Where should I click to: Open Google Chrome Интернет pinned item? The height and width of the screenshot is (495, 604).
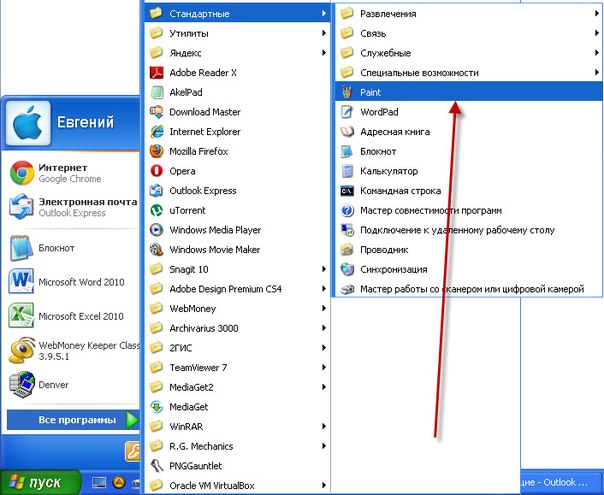pyautogui.click(x=71, y=173)
